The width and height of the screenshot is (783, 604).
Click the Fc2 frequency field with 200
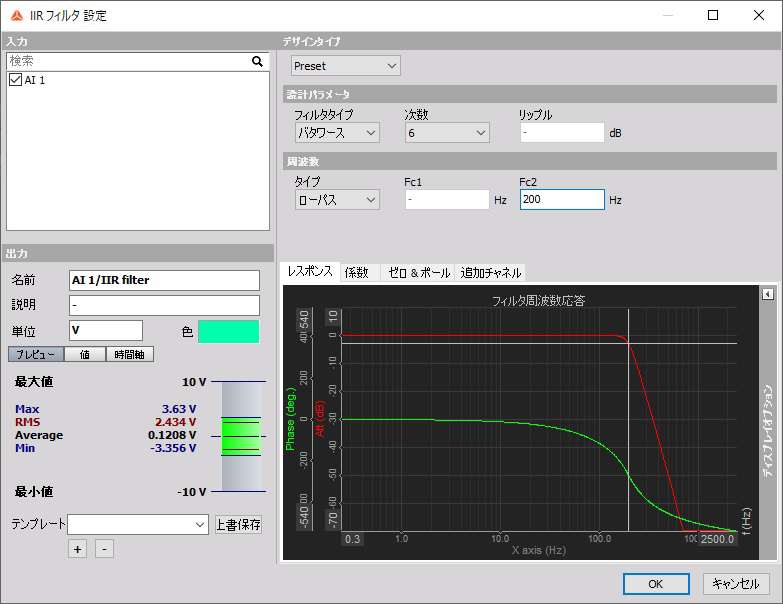562,200
